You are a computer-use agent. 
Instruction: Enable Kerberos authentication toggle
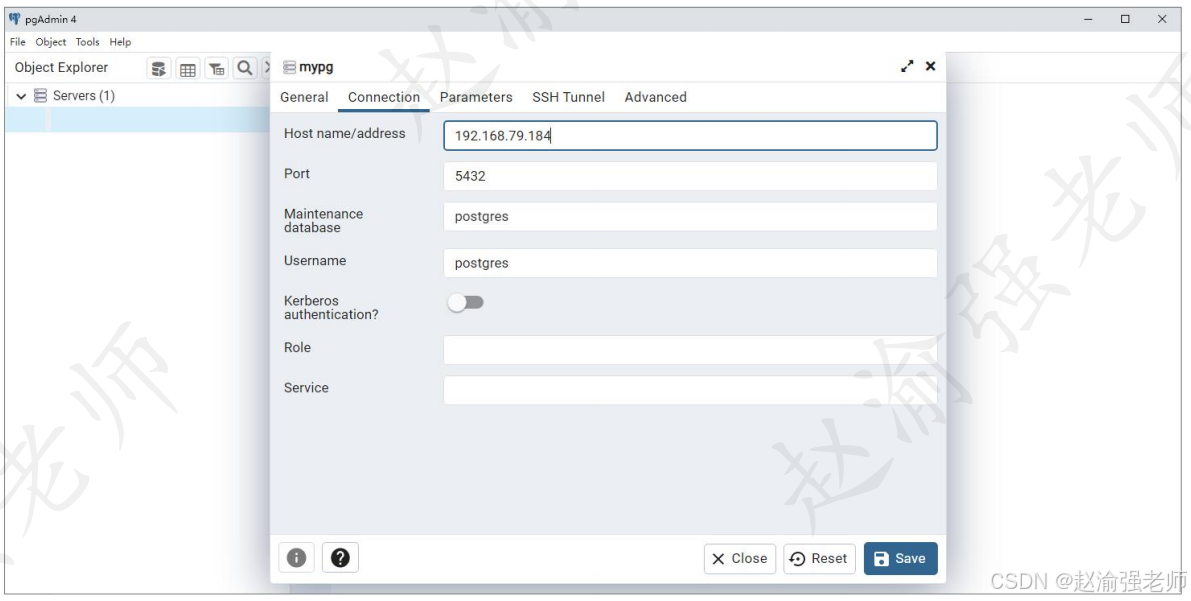coord(466,301)
